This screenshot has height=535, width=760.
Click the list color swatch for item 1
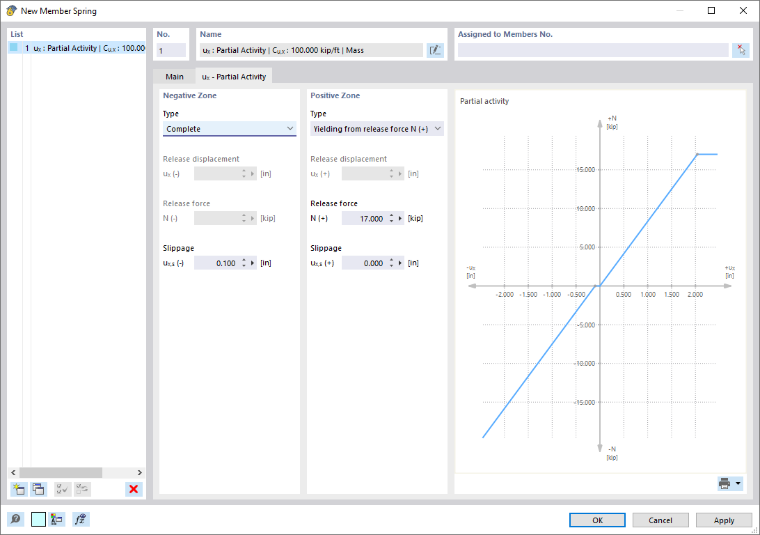point(14,47)
